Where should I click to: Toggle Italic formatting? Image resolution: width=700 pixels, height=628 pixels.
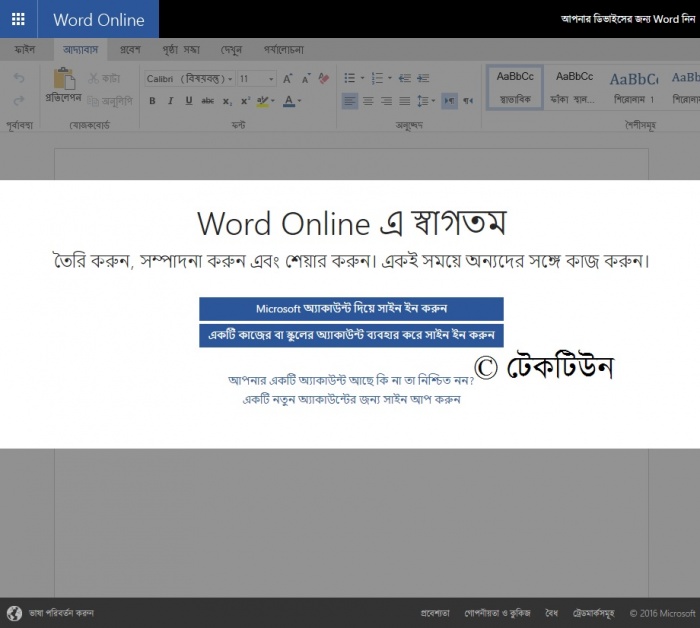171,101
